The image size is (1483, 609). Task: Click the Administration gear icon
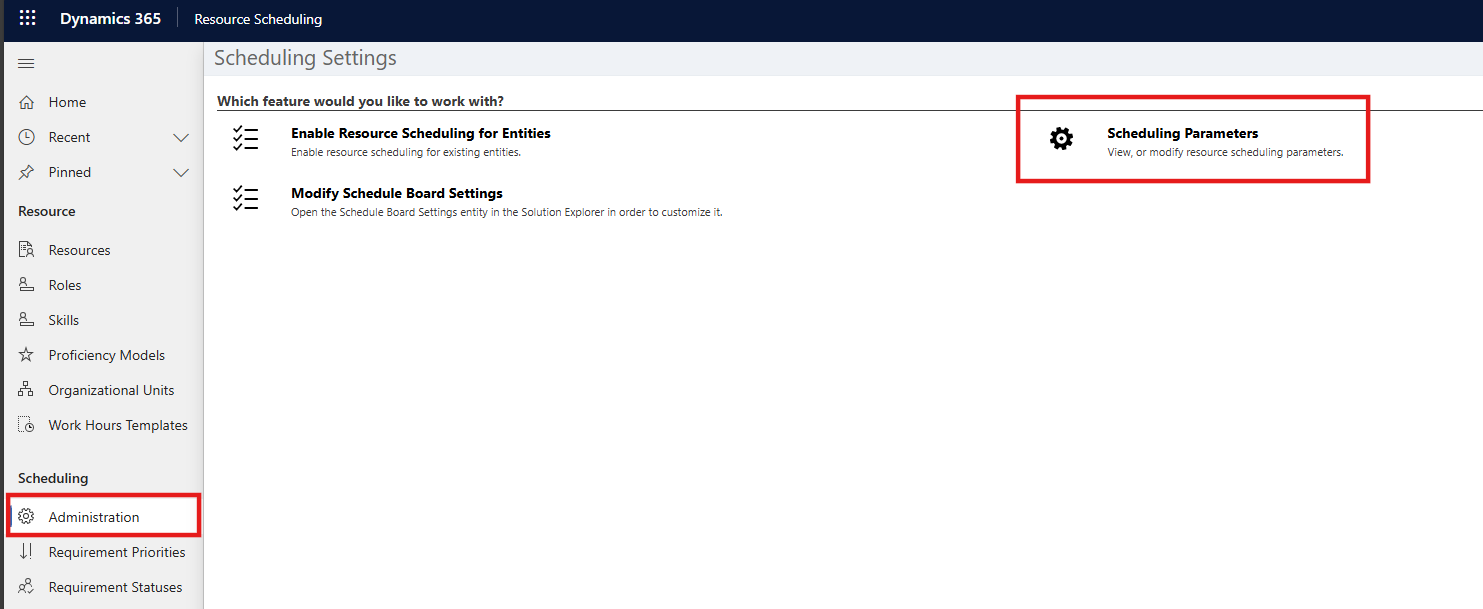27,517
